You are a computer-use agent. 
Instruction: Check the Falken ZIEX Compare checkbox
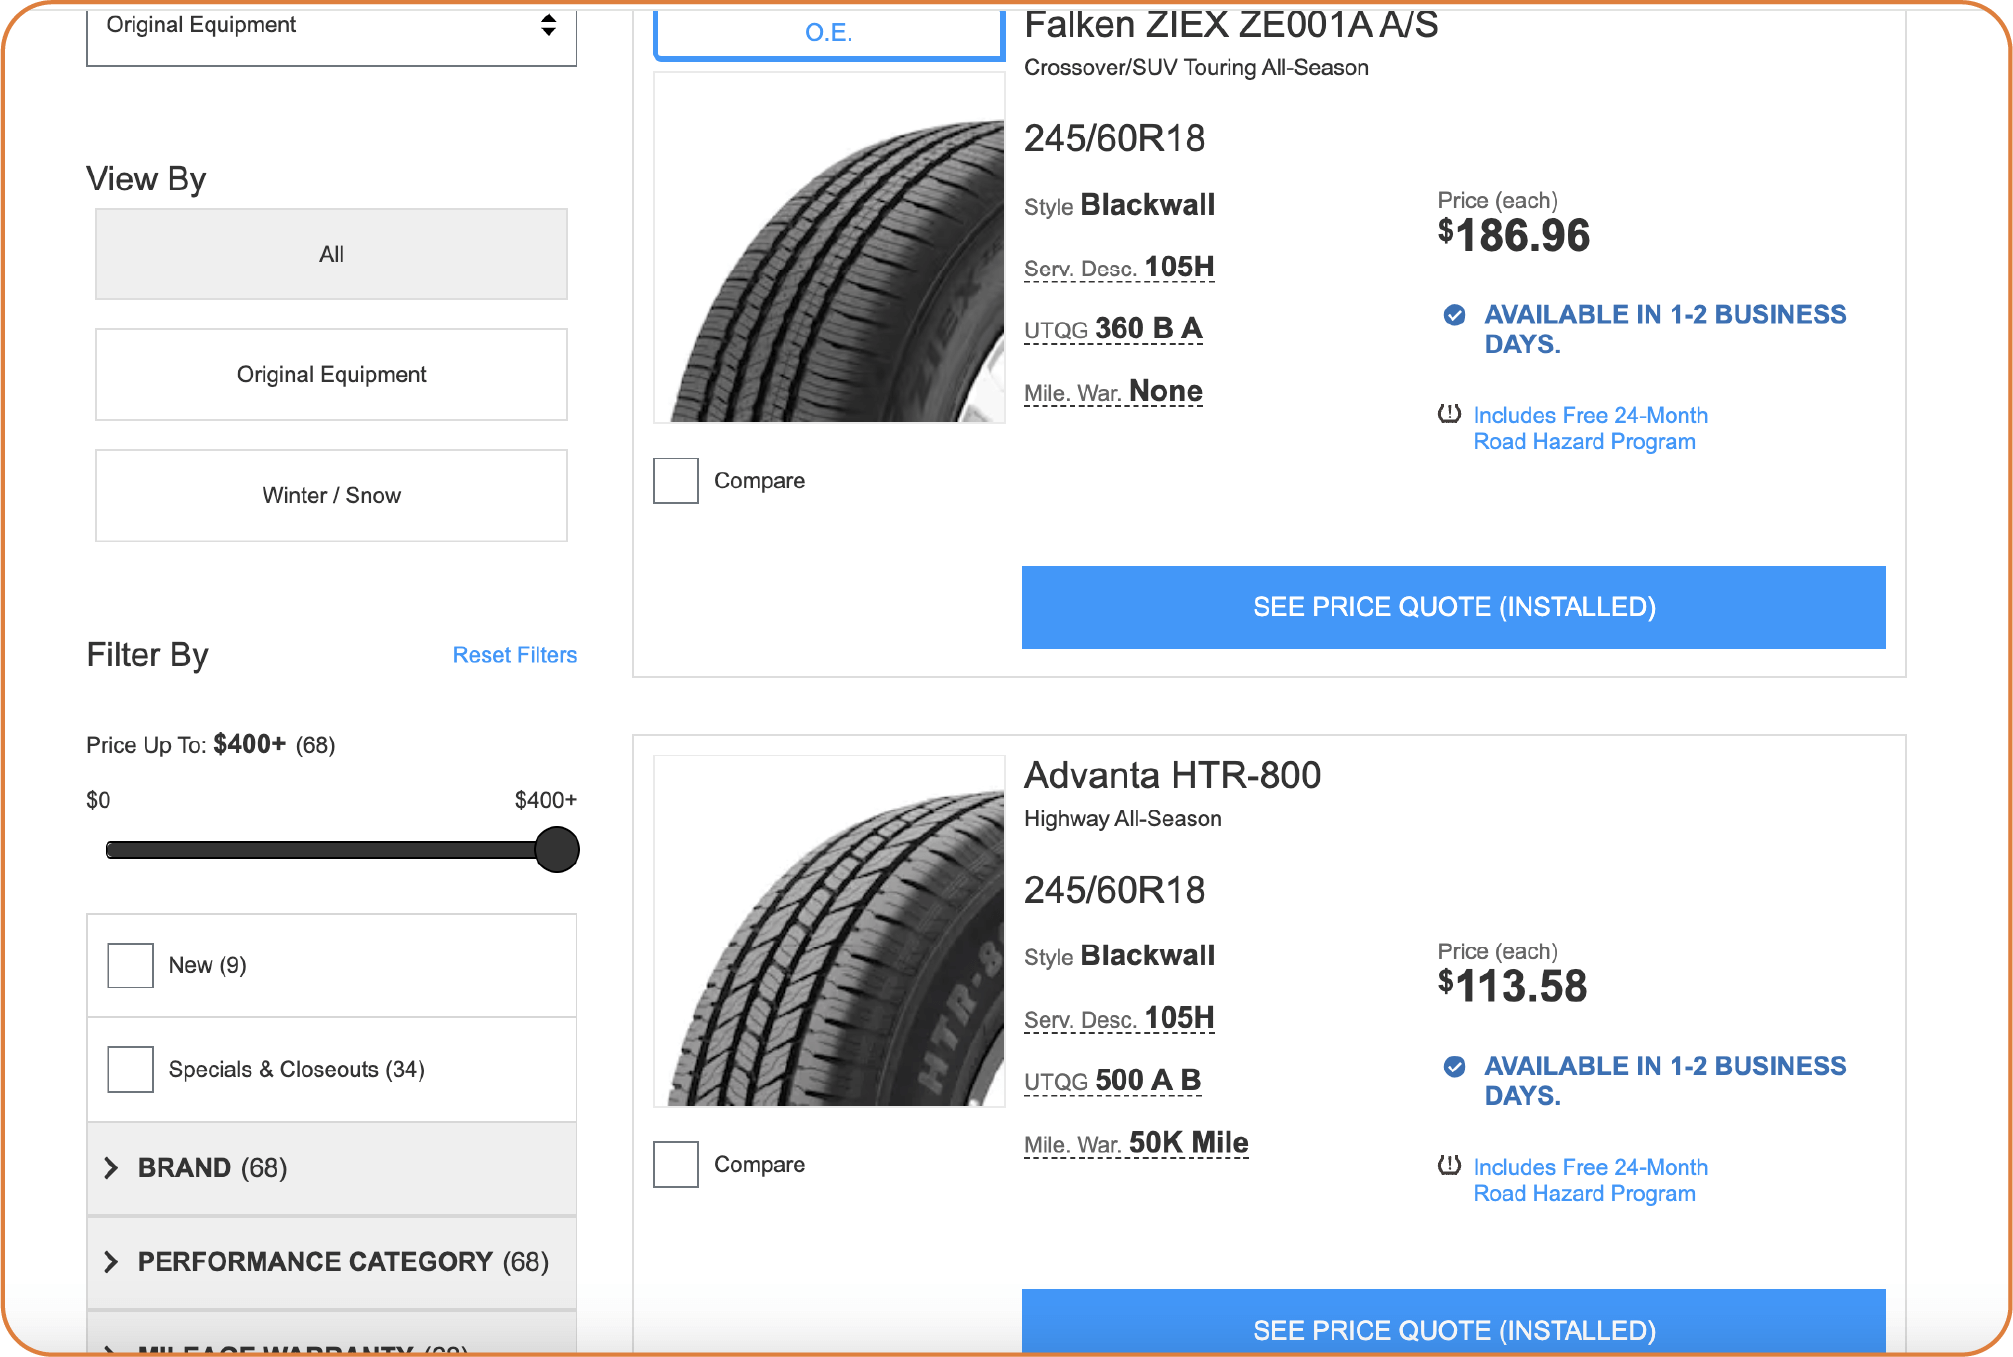coord(676,481)
